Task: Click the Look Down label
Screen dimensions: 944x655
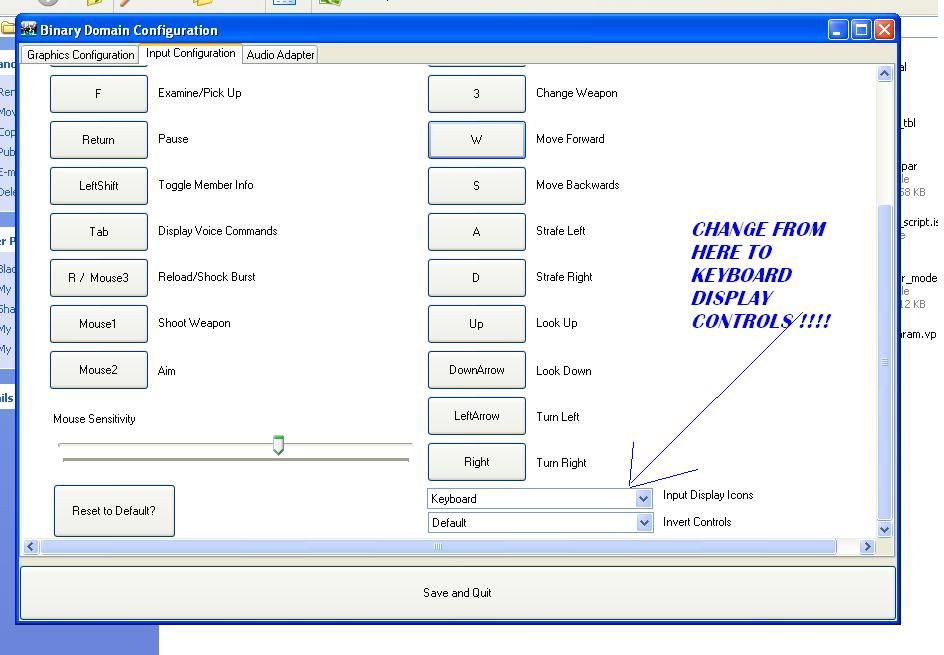Action: pyautogui.click(x=564, y=371)
